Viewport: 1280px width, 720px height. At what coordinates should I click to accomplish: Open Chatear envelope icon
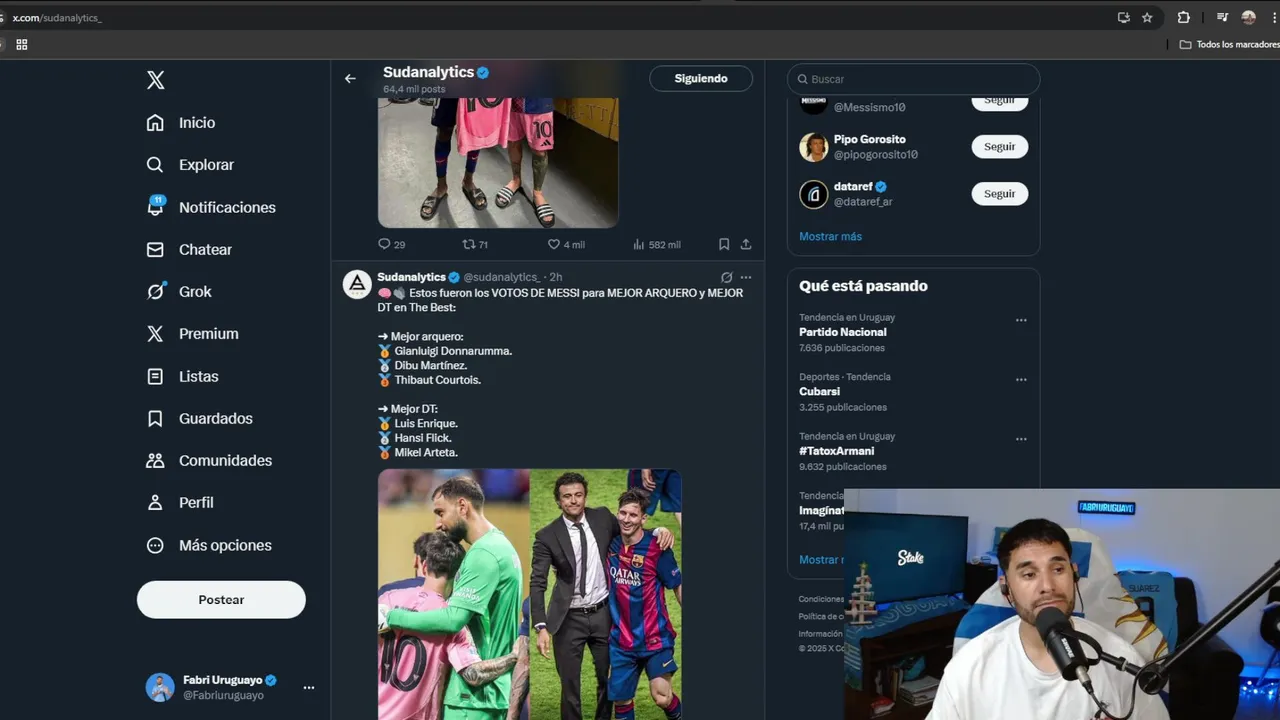[x=155, y=250]
